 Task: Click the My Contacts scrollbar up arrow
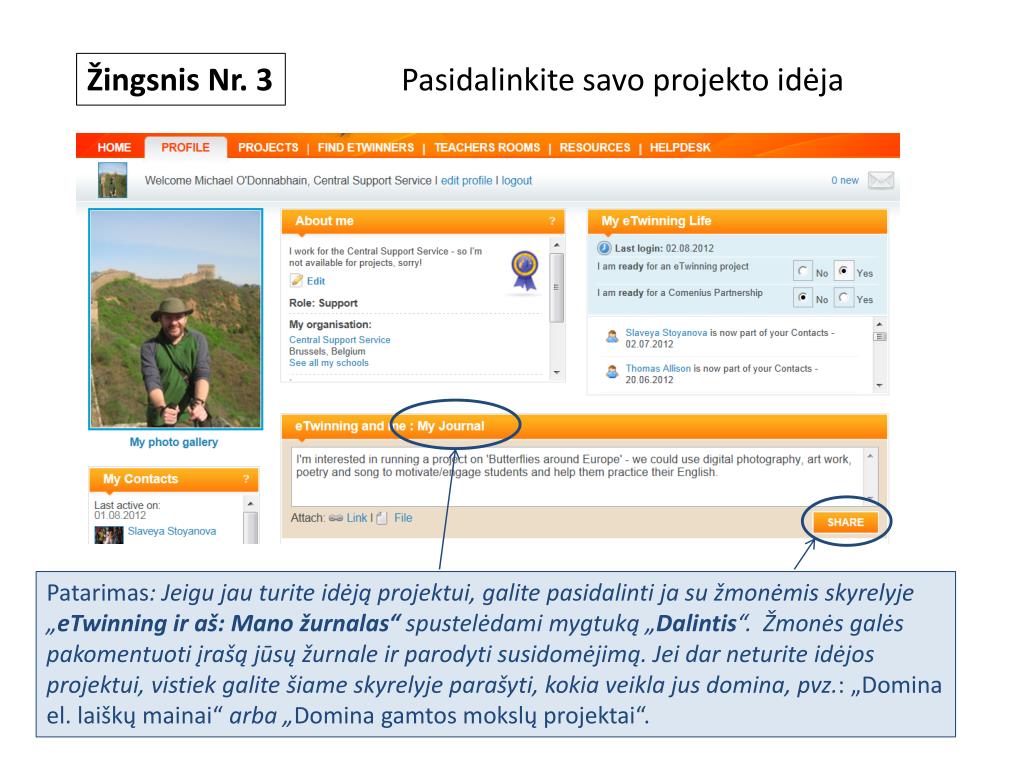(x=249, y=504)
